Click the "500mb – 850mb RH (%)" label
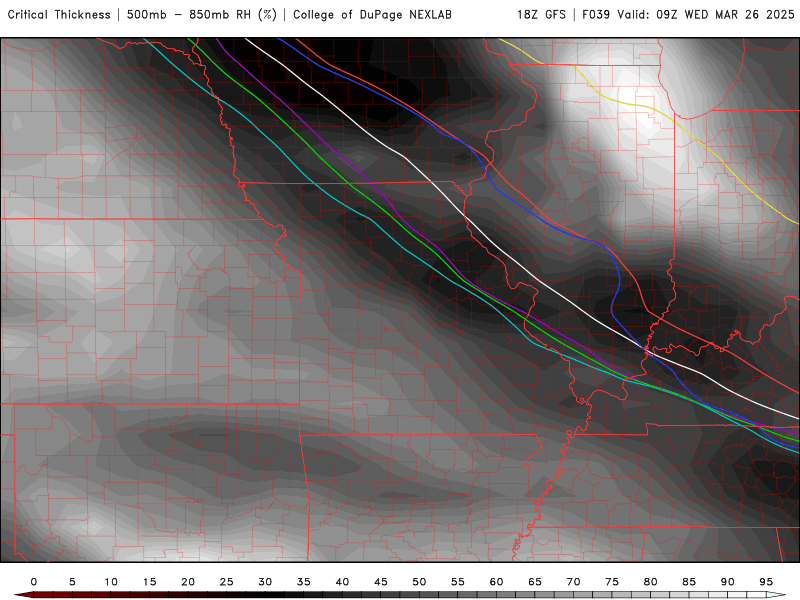Viewport: 800px width, 600px height. click(202, 15)
